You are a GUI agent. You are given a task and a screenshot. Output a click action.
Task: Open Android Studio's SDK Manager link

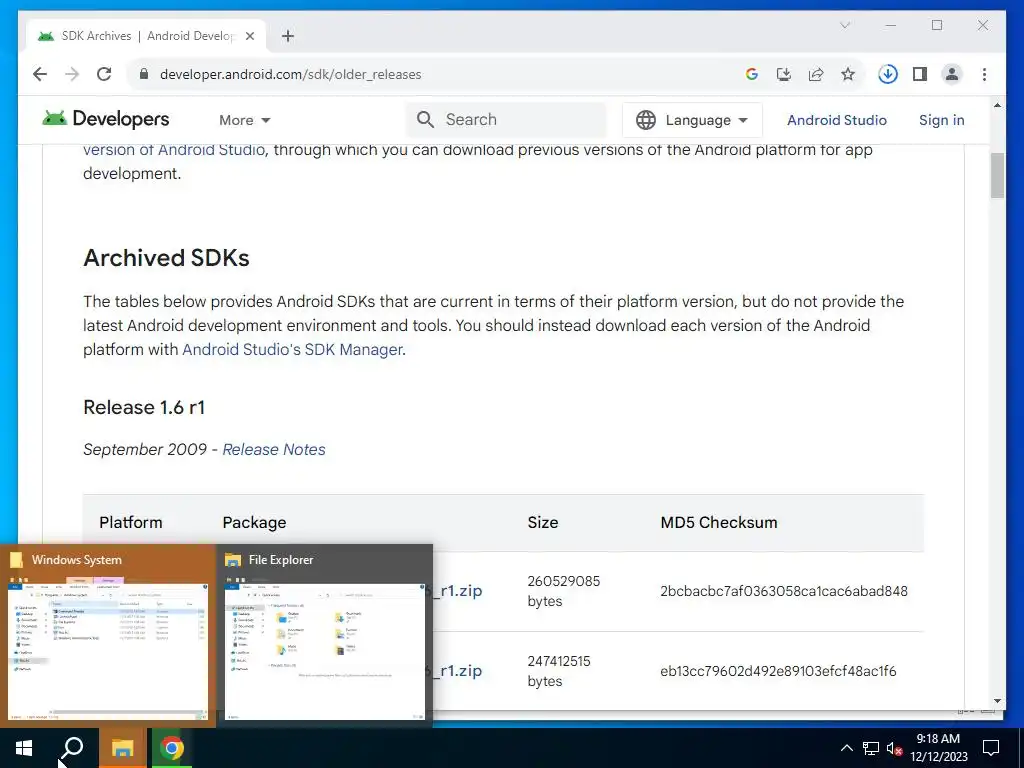[292, 349]
